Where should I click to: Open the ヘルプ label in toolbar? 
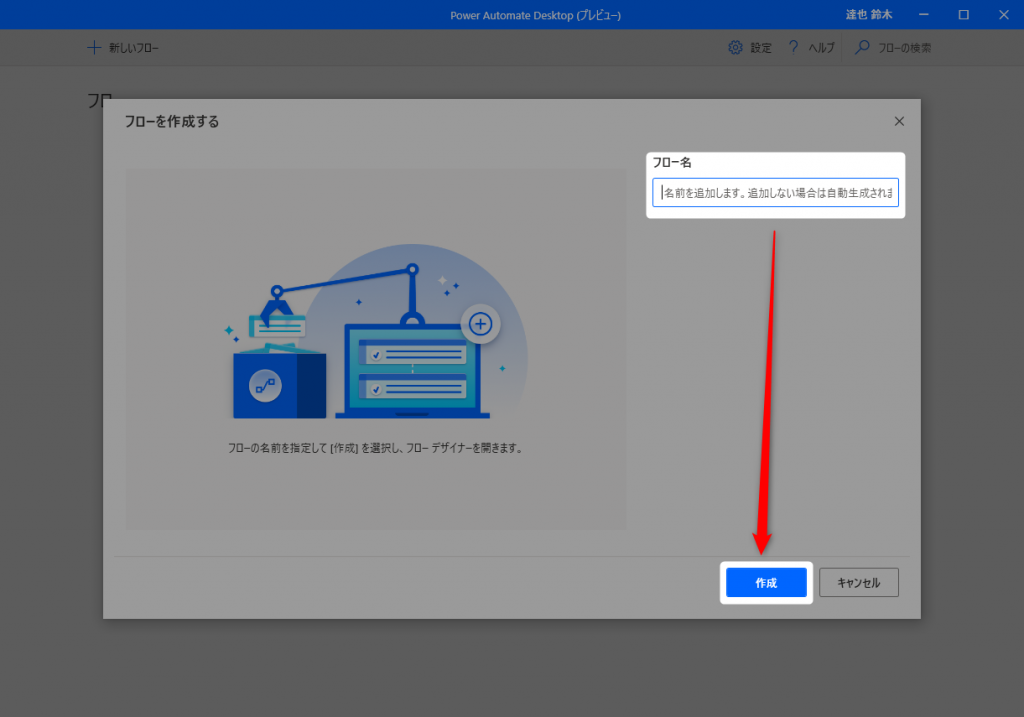tap(822, 48)
